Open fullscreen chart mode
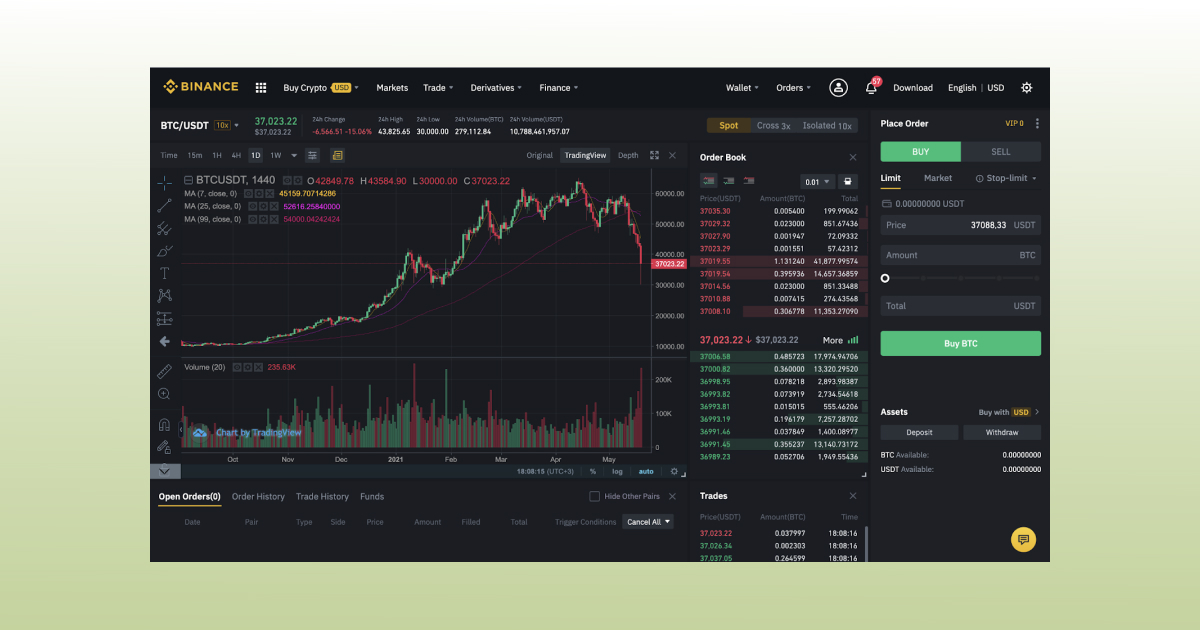 pyautogui.click(x=655, y=155)
